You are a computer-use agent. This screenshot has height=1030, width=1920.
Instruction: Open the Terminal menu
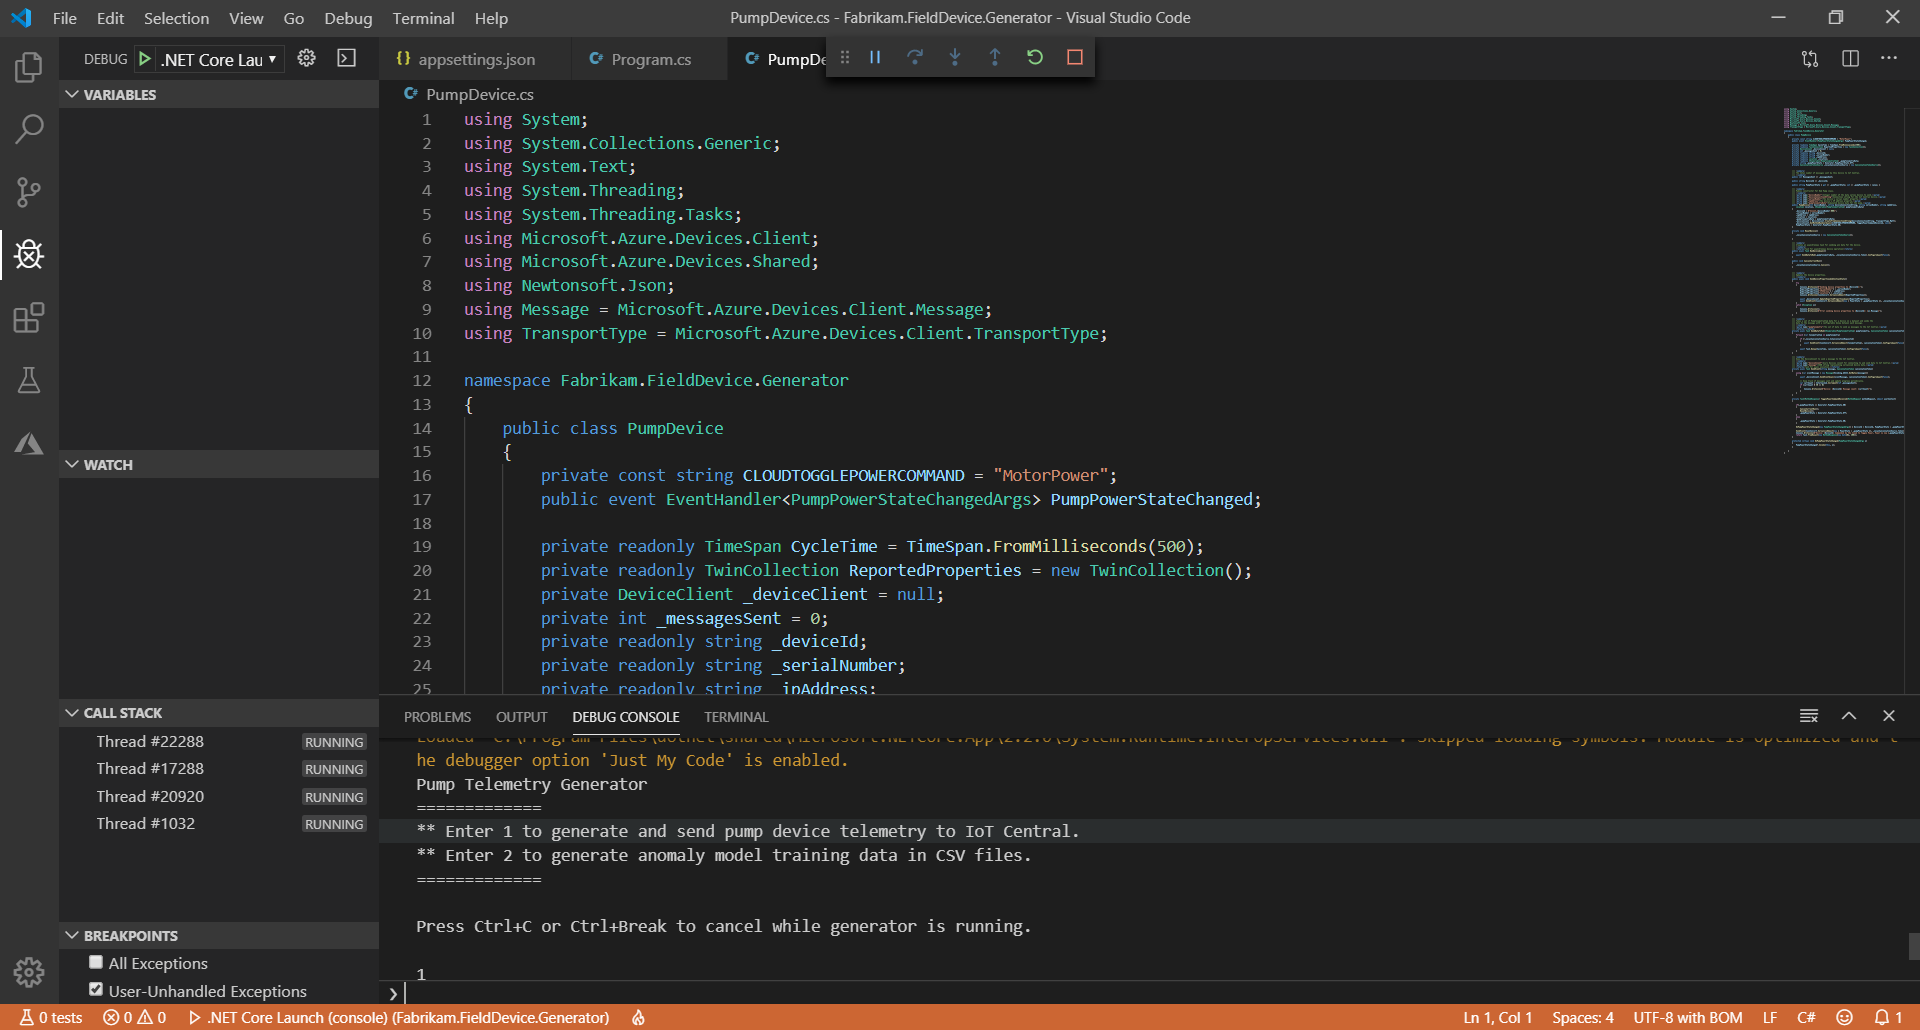tap(422, 18)
